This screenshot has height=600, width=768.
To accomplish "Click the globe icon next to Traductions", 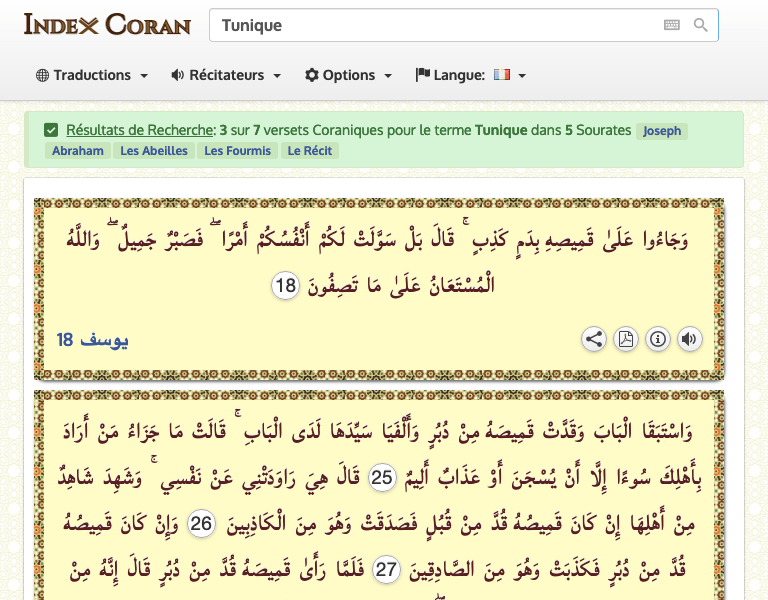I will [x=42, y=75].
